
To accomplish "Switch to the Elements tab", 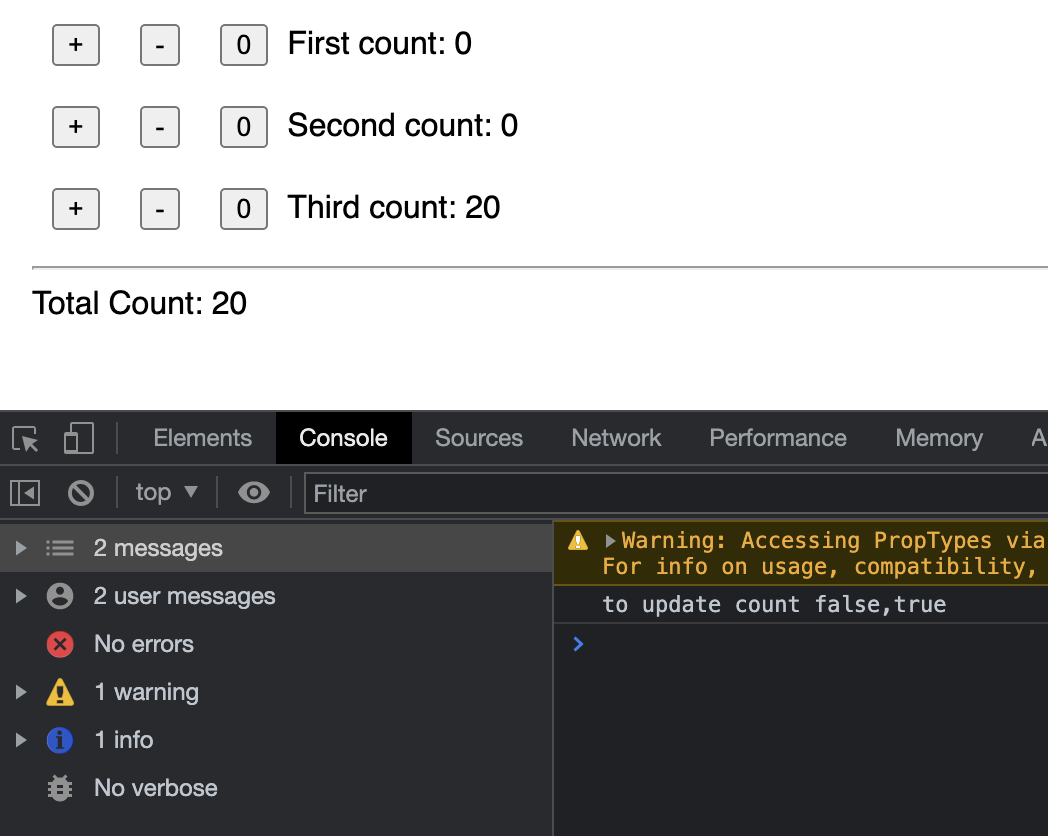I will [x=202, y=438].
